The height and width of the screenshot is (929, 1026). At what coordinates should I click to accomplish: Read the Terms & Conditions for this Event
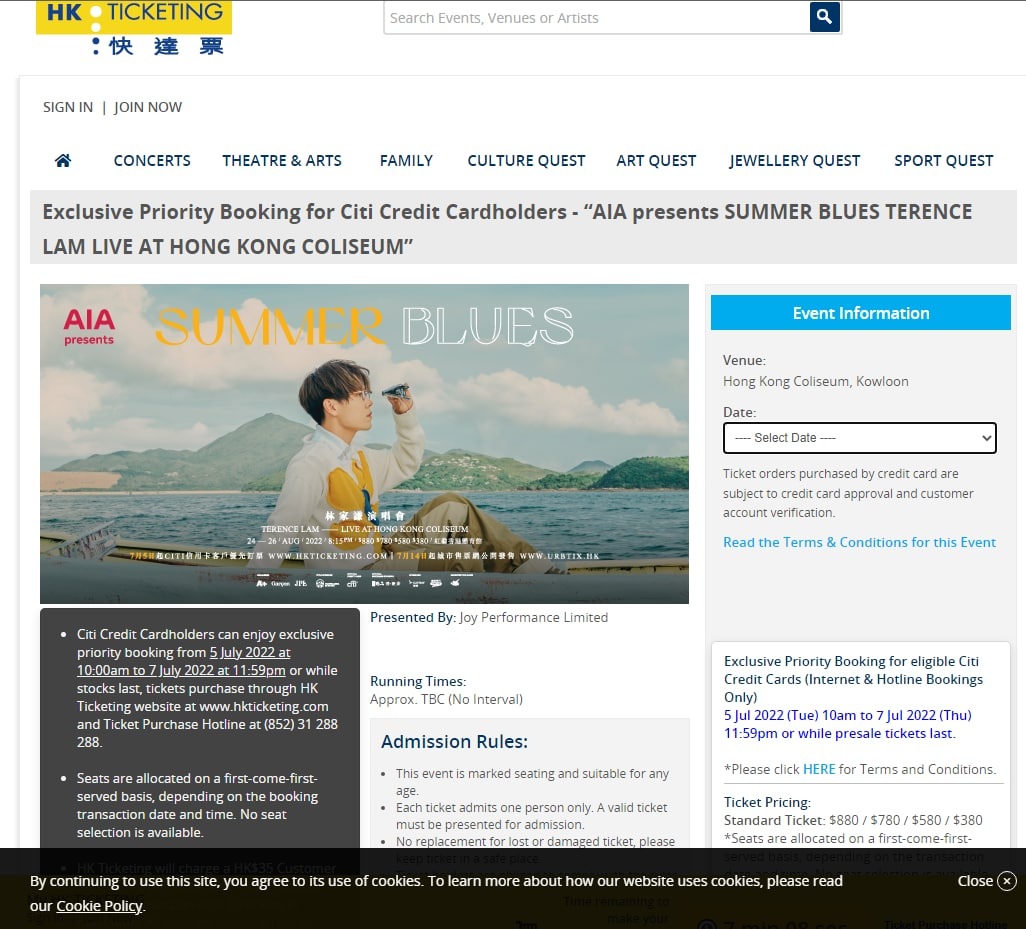[x=859, y=542]
